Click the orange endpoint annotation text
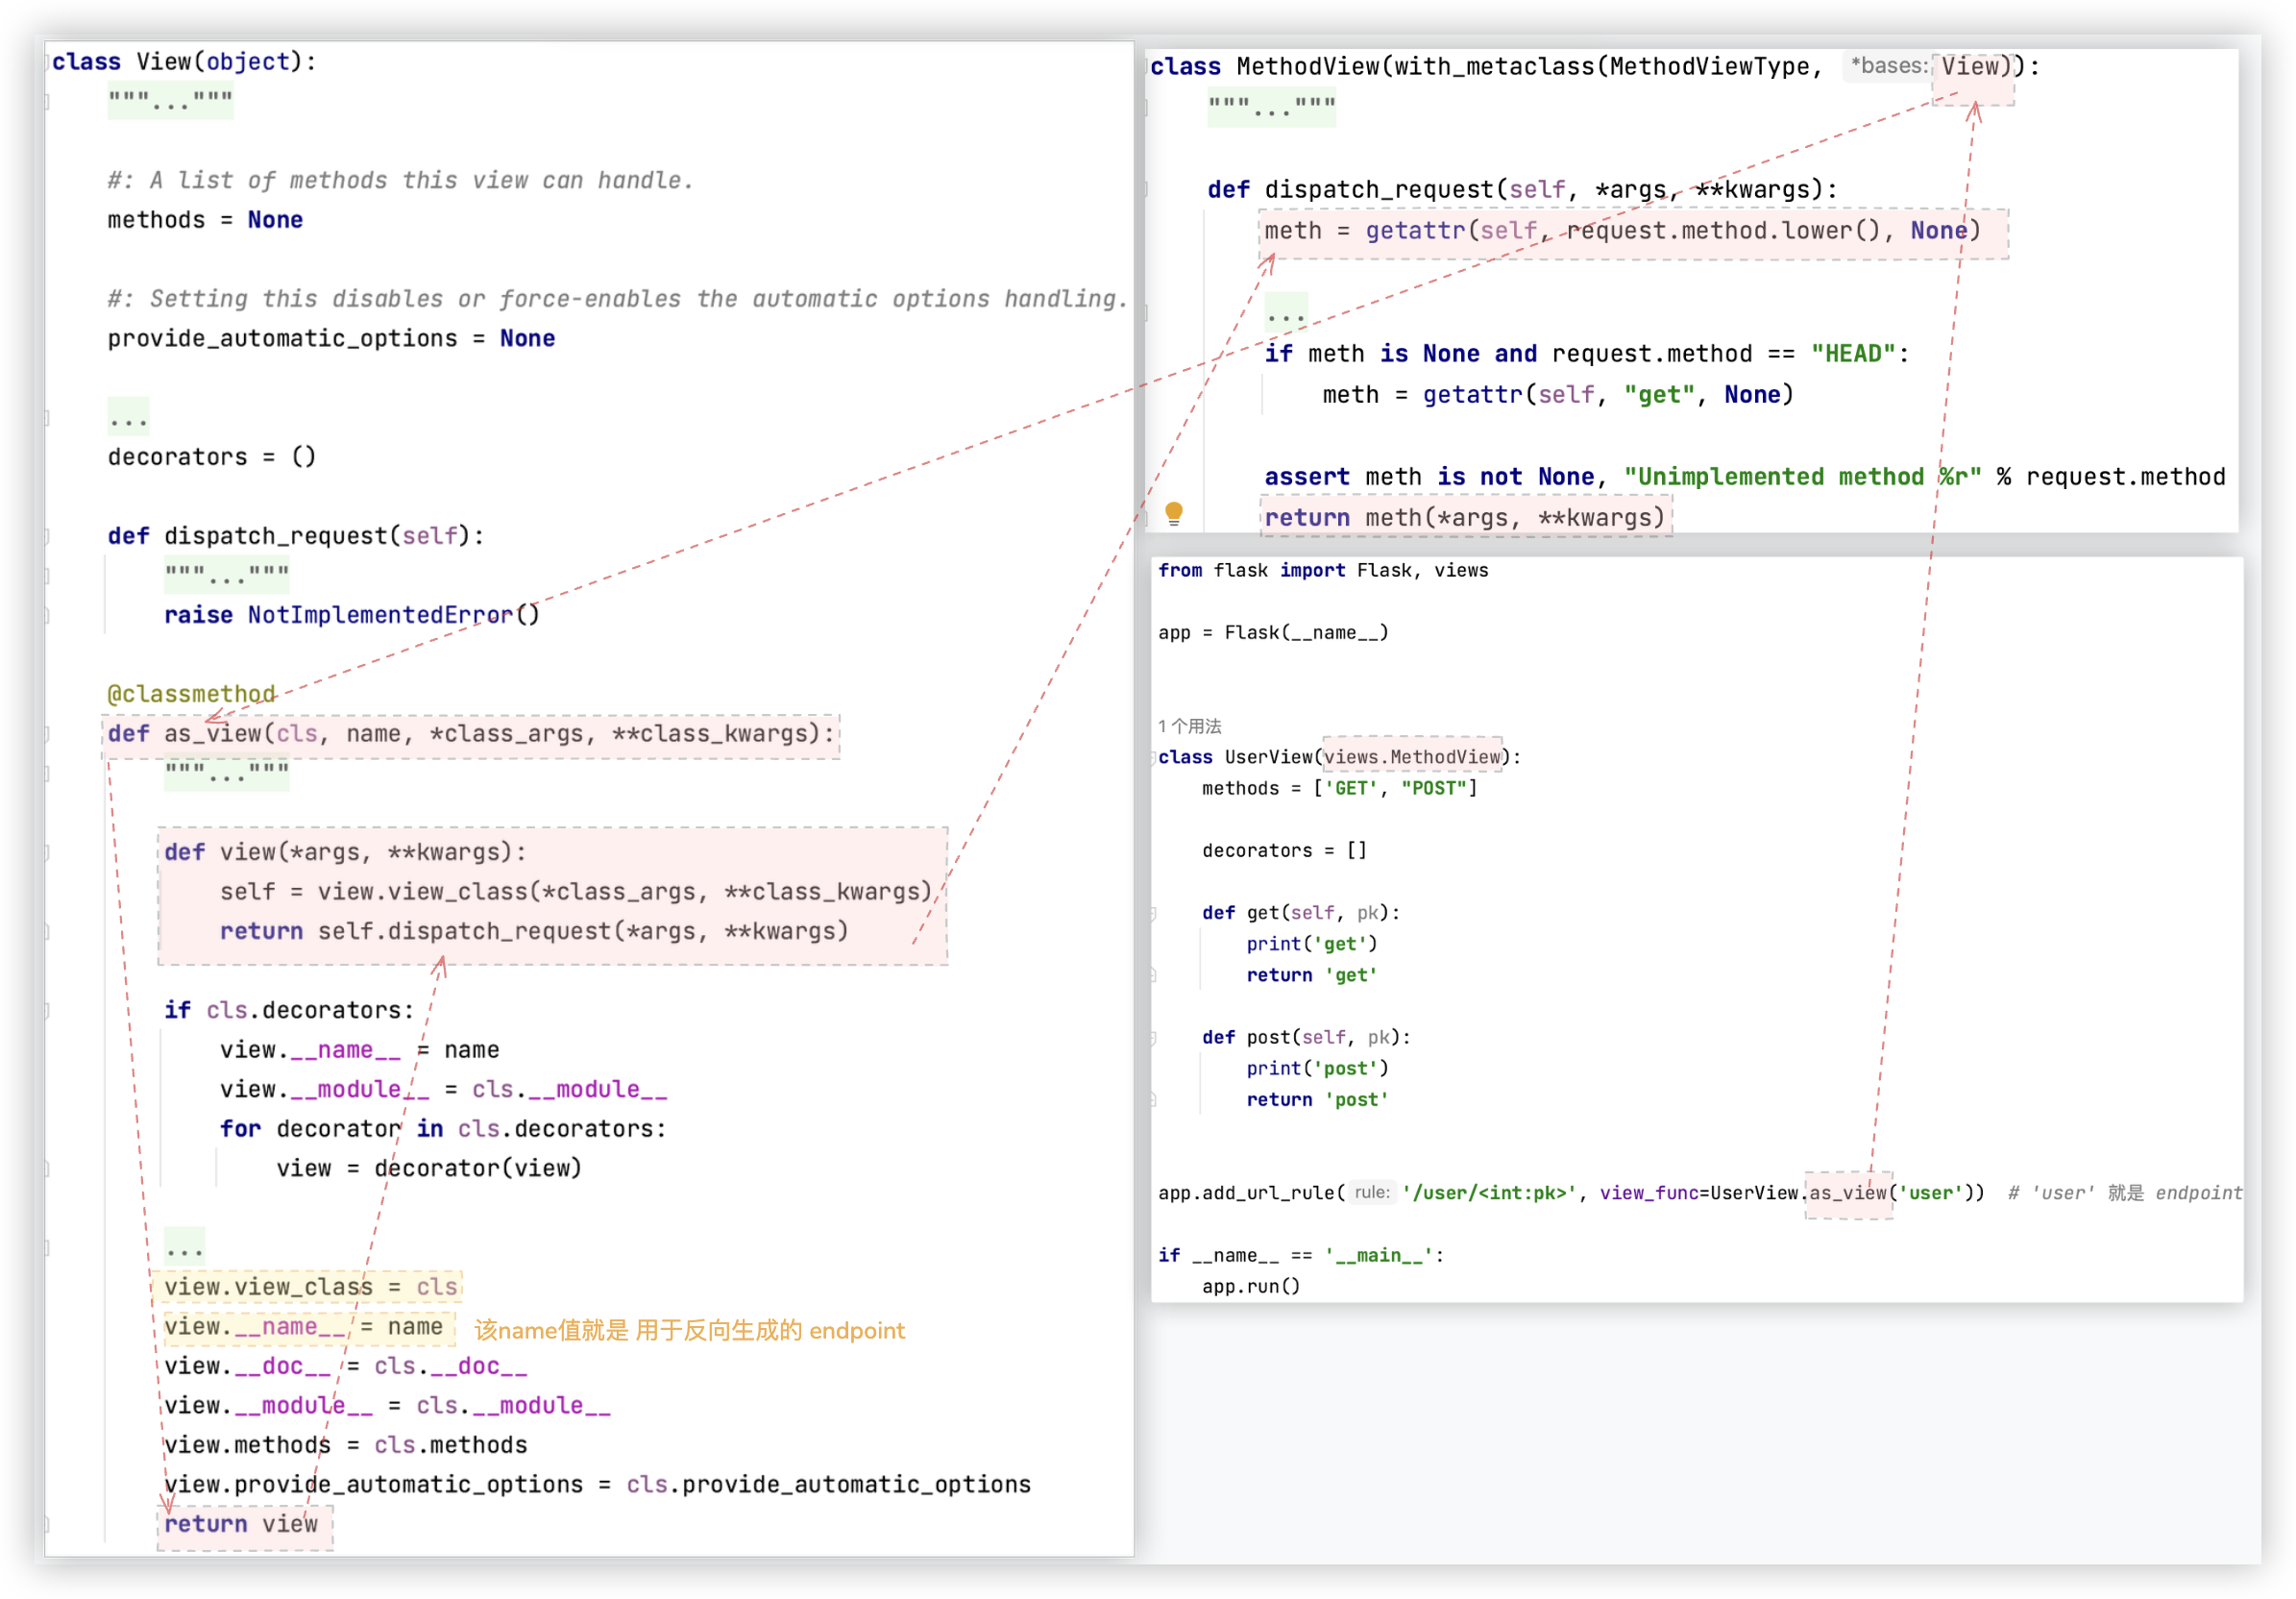Image resolution: width=2296 pixels, height=1599 pixels. (x=689, y=1330)
